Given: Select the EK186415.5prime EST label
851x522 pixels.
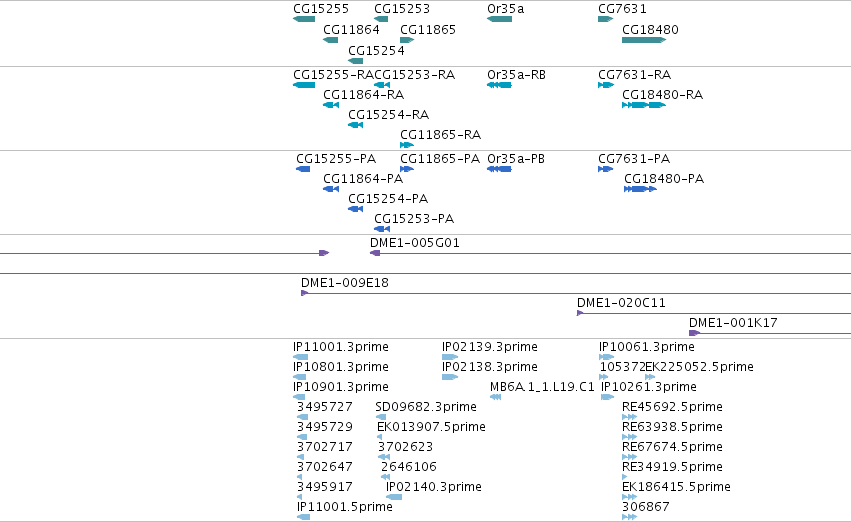Looking at the screenshot, I should pyautogui.click(x=676, y=487).
